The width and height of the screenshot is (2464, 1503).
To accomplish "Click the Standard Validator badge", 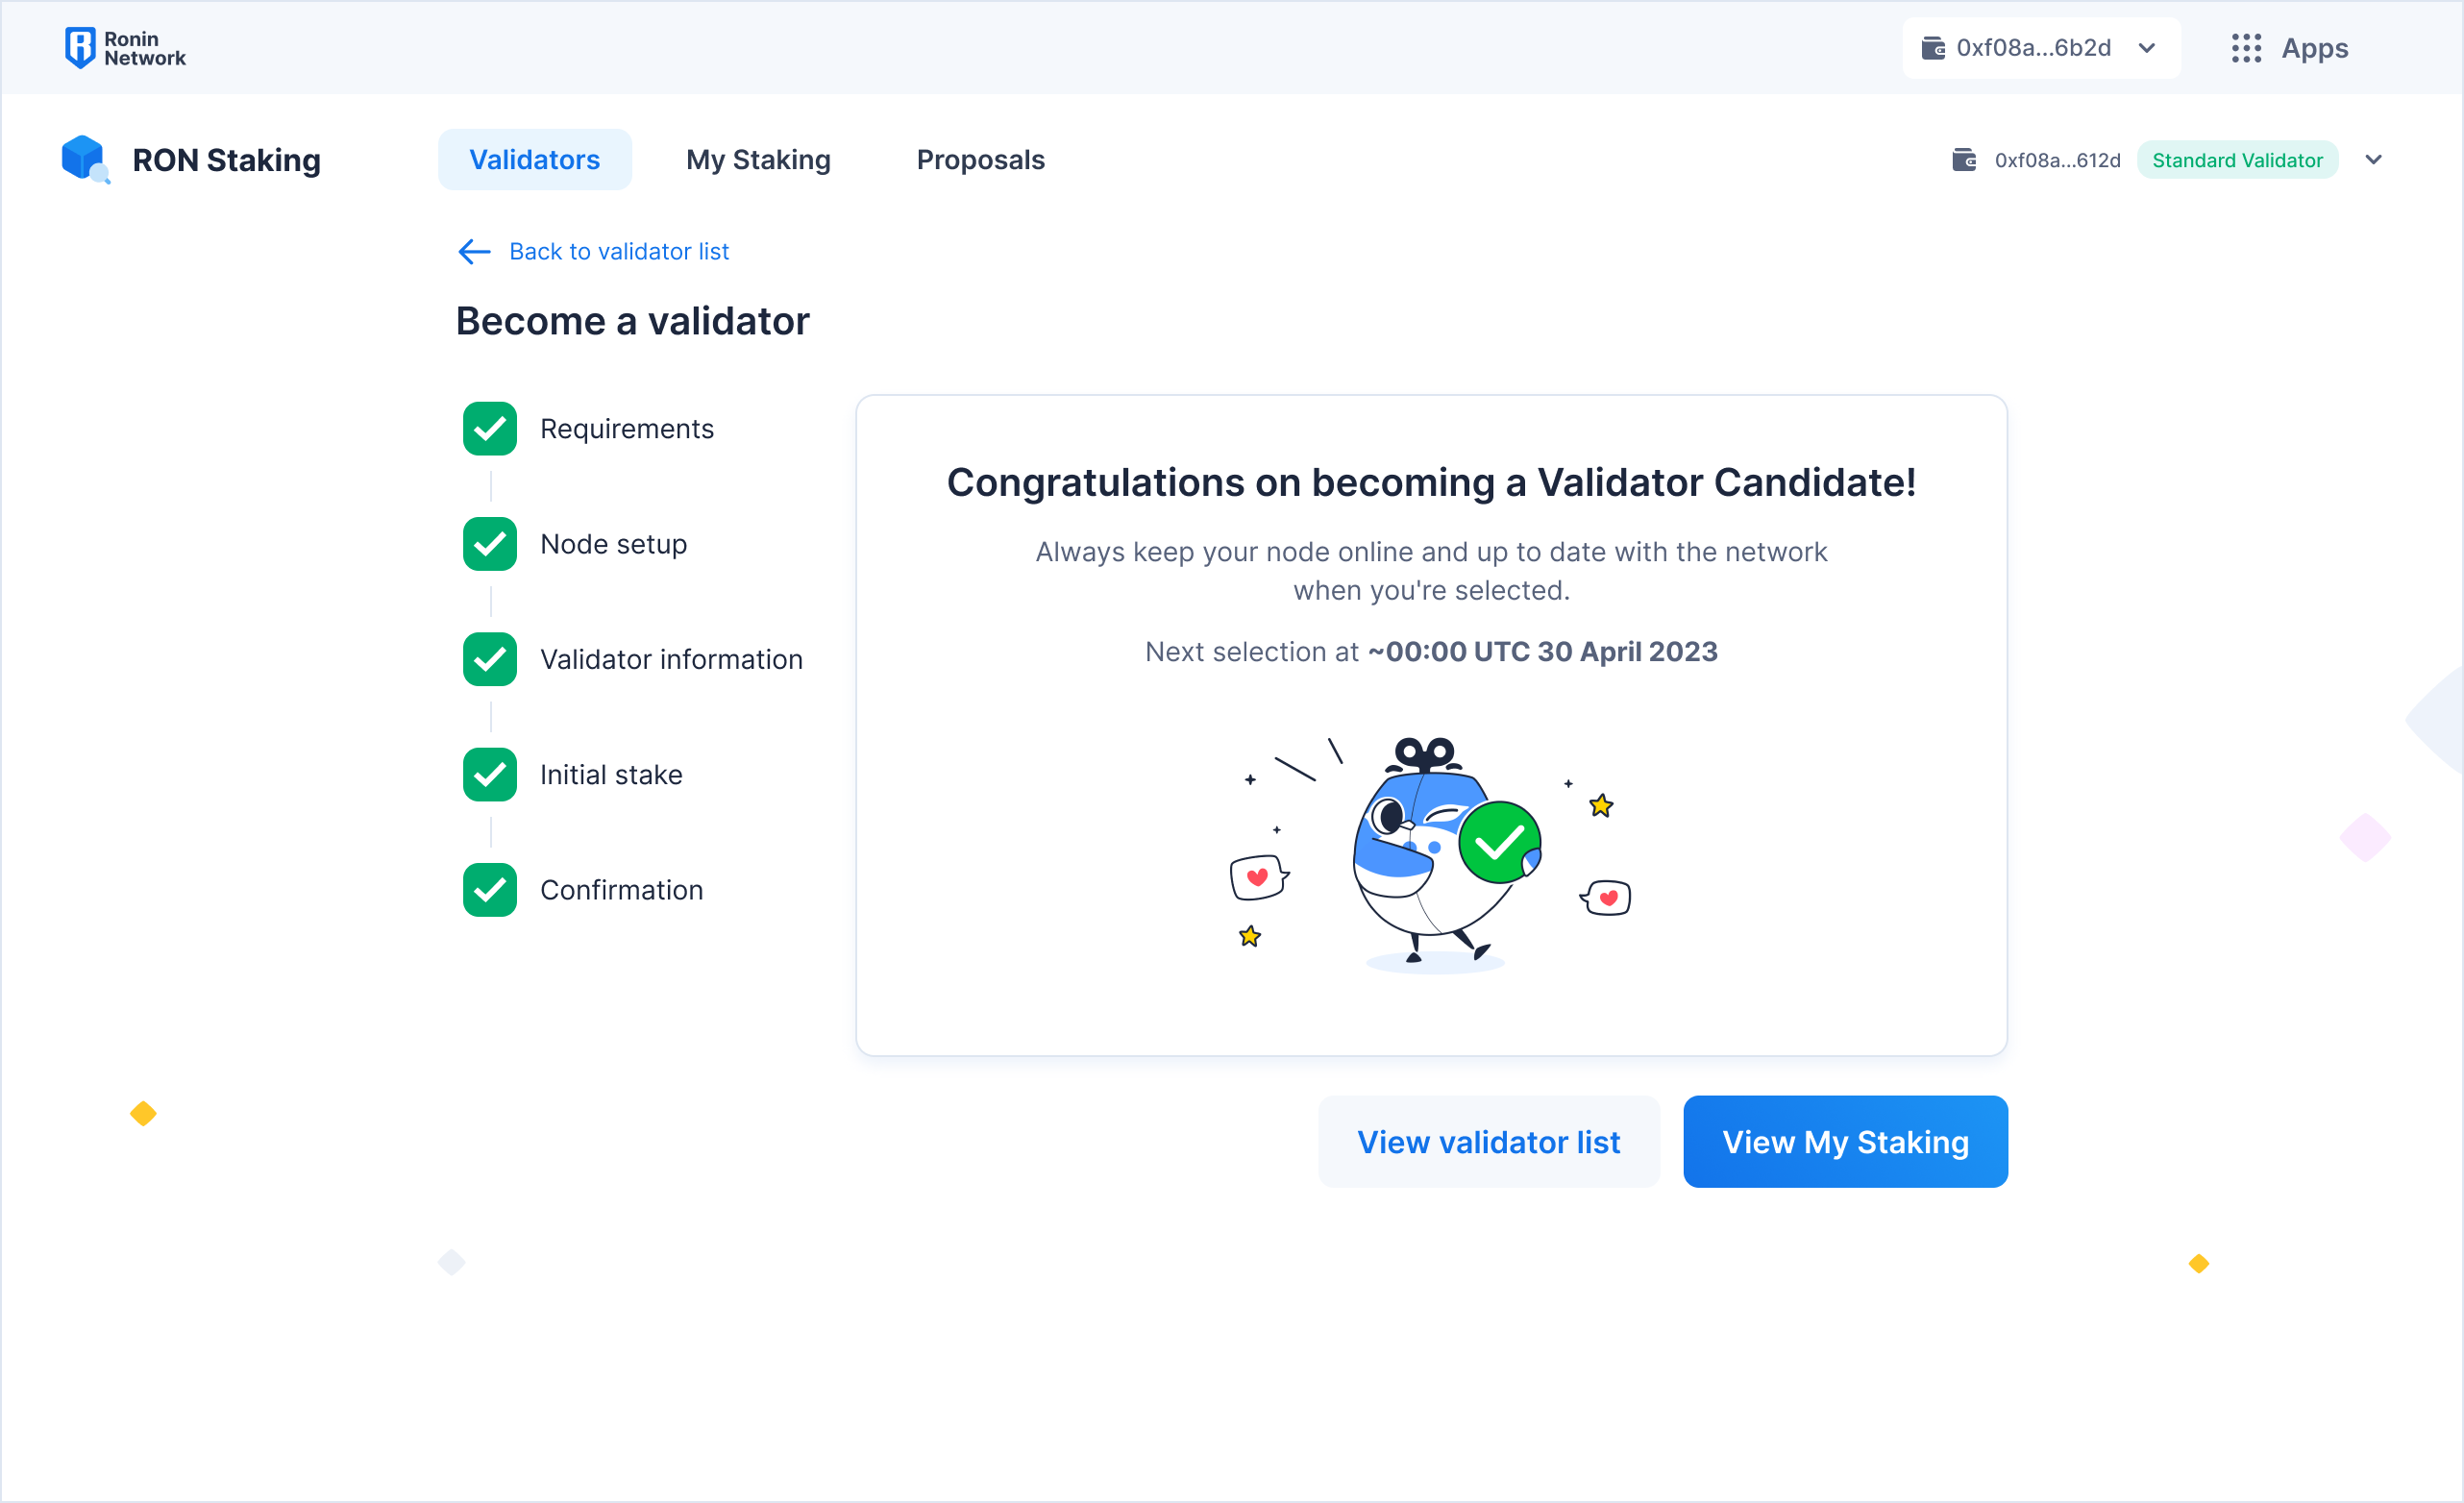I will (2237, 160).
